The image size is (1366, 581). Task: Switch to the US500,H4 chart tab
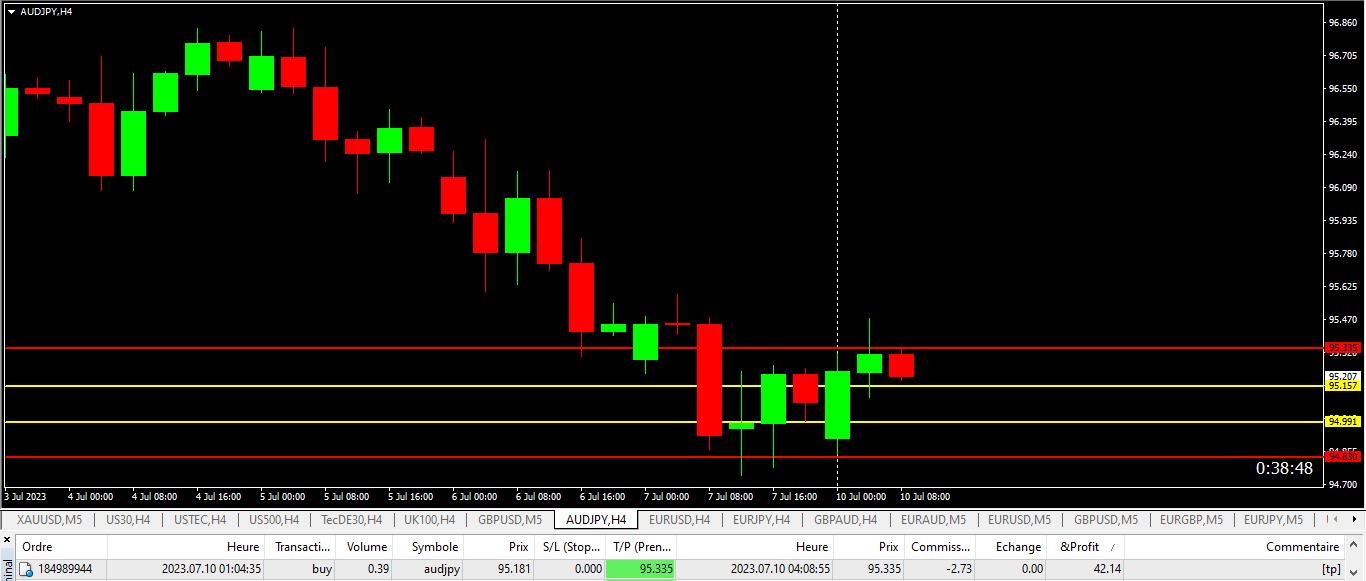click(x=274, y=519)
